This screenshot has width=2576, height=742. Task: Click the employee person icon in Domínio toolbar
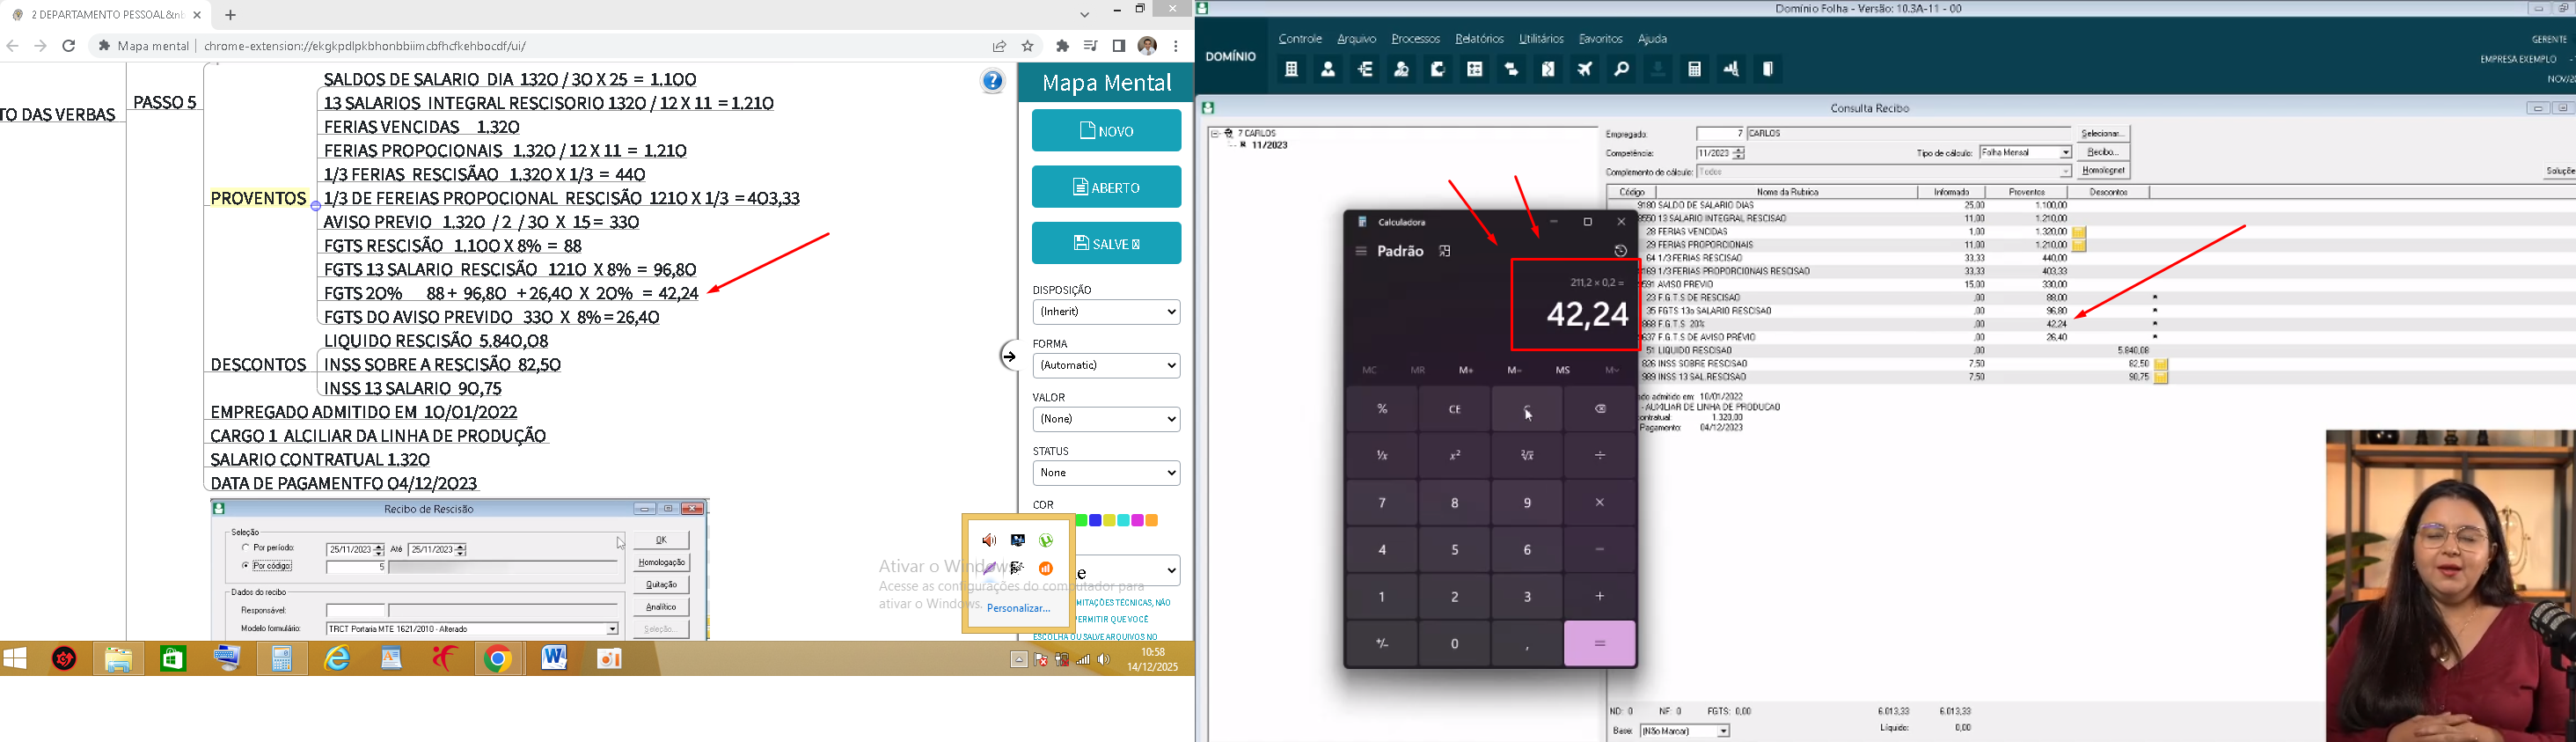1328,69
